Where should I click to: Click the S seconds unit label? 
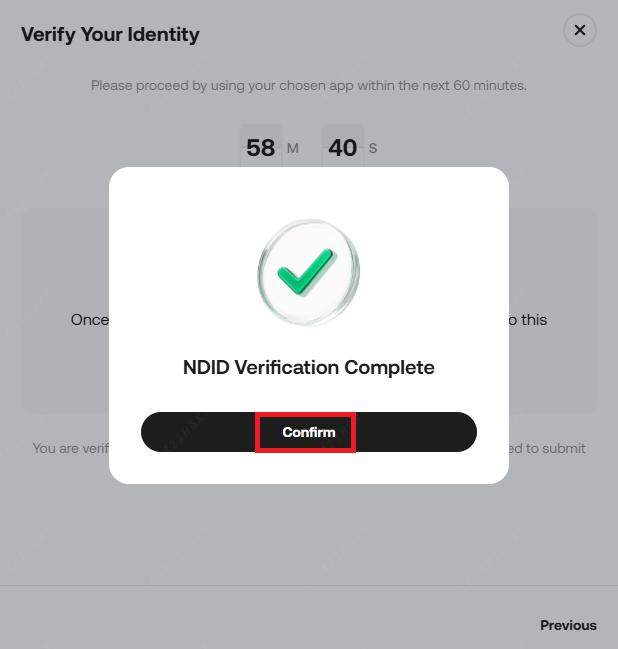click(x=373, y=149)
